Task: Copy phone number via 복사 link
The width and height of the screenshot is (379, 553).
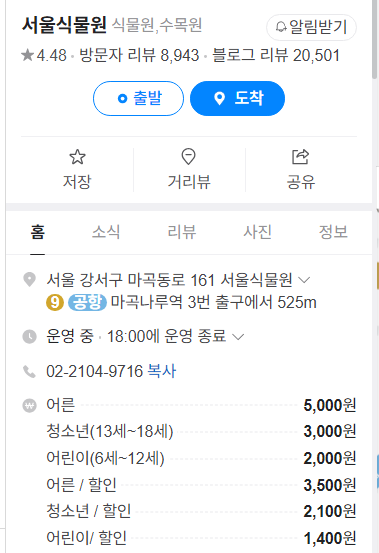Action: [161, 371]
